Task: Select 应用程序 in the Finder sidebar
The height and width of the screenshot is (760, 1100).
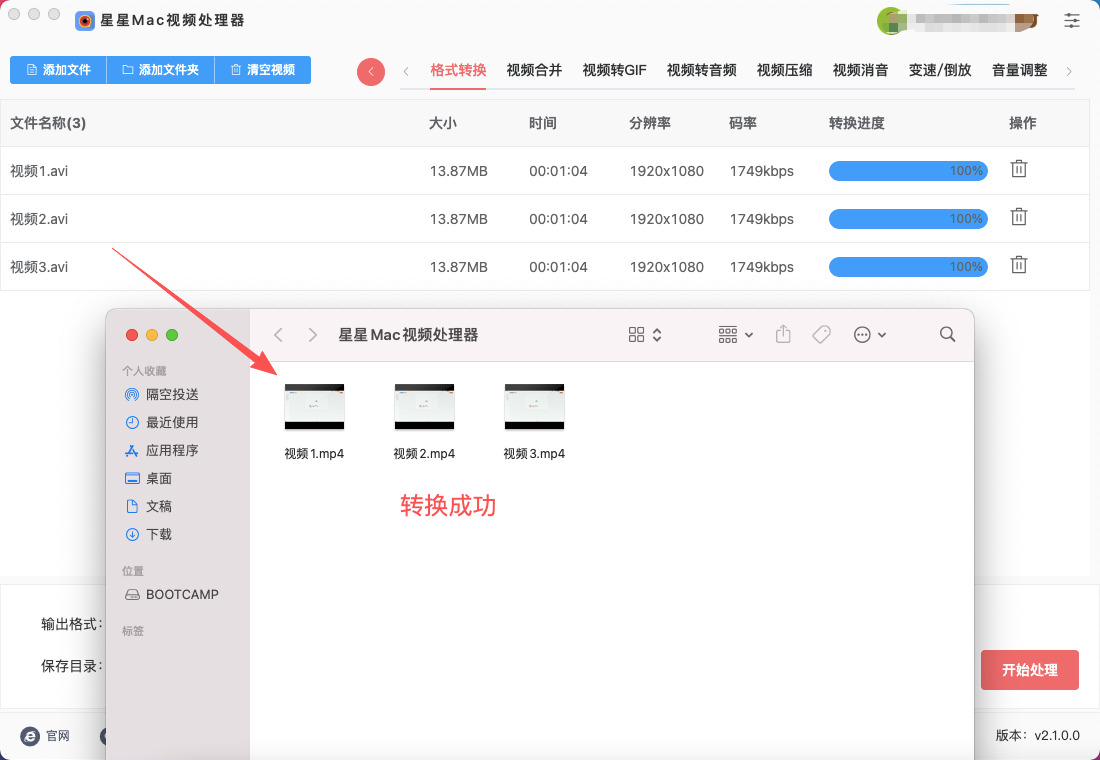Action: (171, 450)
